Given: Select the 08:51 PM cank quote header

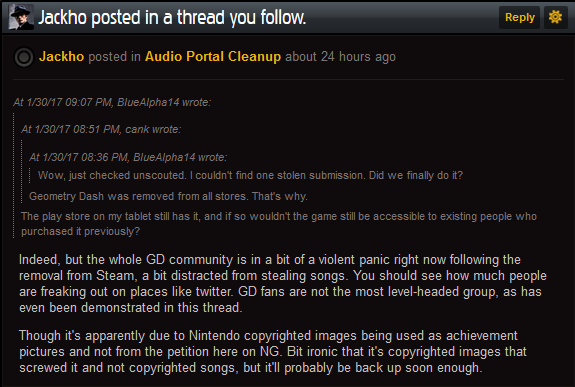Looking at the screenshot, I should click(x=101, y=129).
